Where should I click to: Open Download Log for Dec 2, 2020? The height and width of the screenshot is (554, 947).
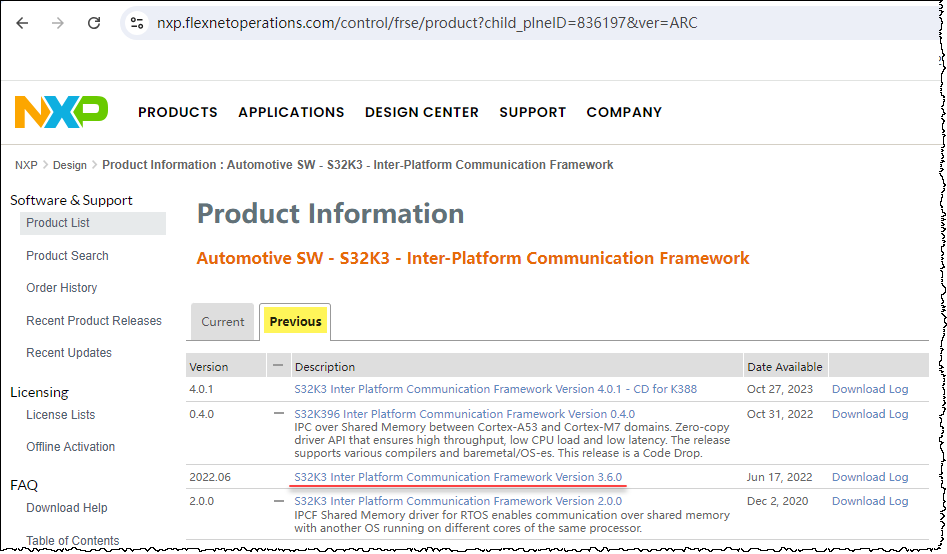[x=870, y=501]
